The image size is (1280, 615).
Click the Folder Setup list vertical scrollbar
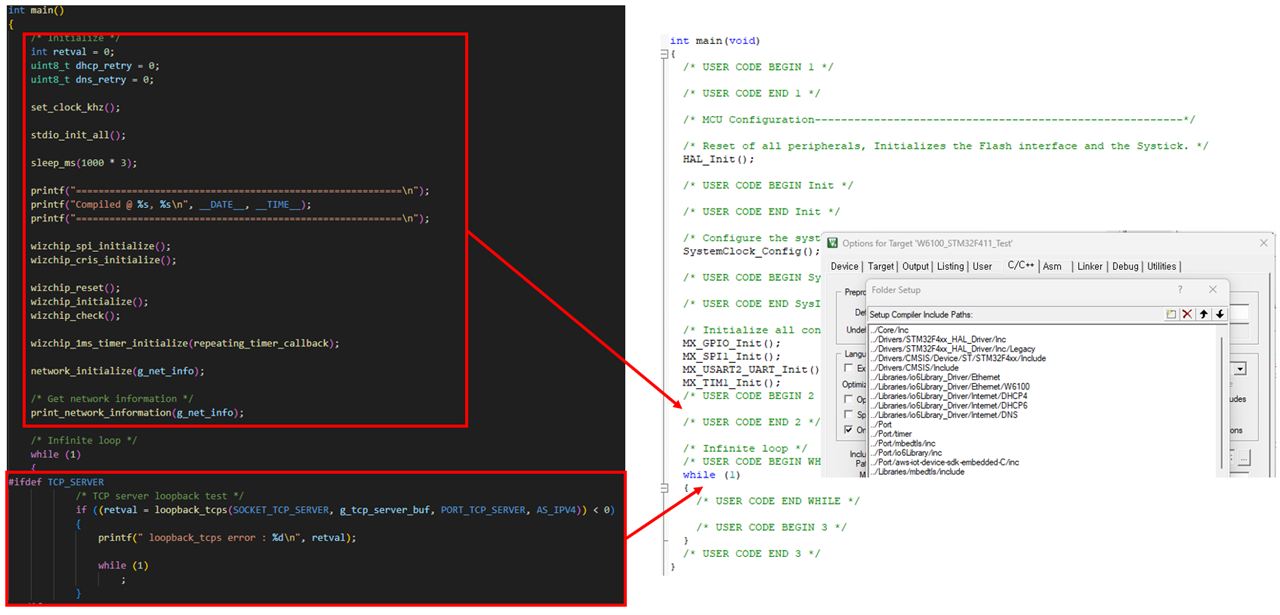pyautogui.click(x=1222, y=400)
